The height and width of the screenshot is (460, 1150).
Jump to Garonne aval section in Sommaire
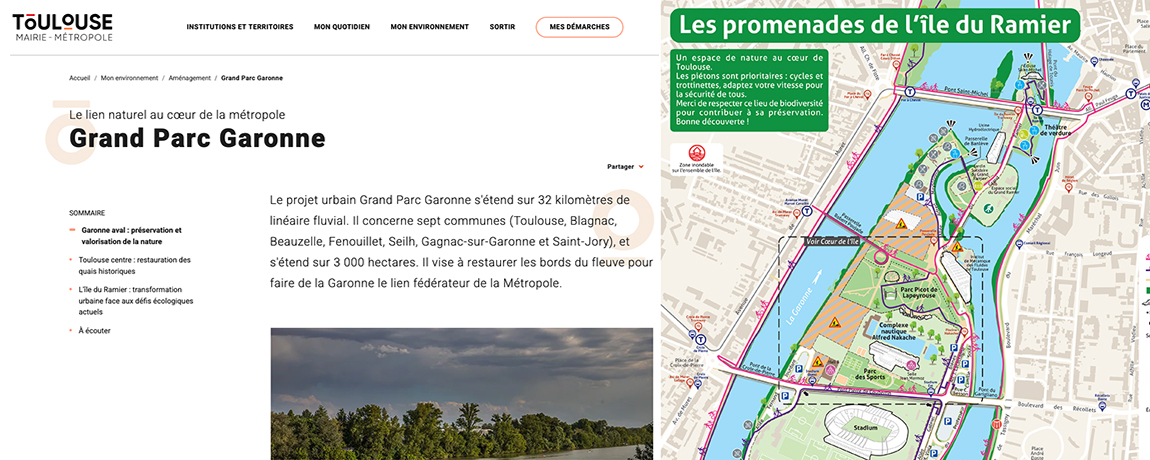pos(131,236)
